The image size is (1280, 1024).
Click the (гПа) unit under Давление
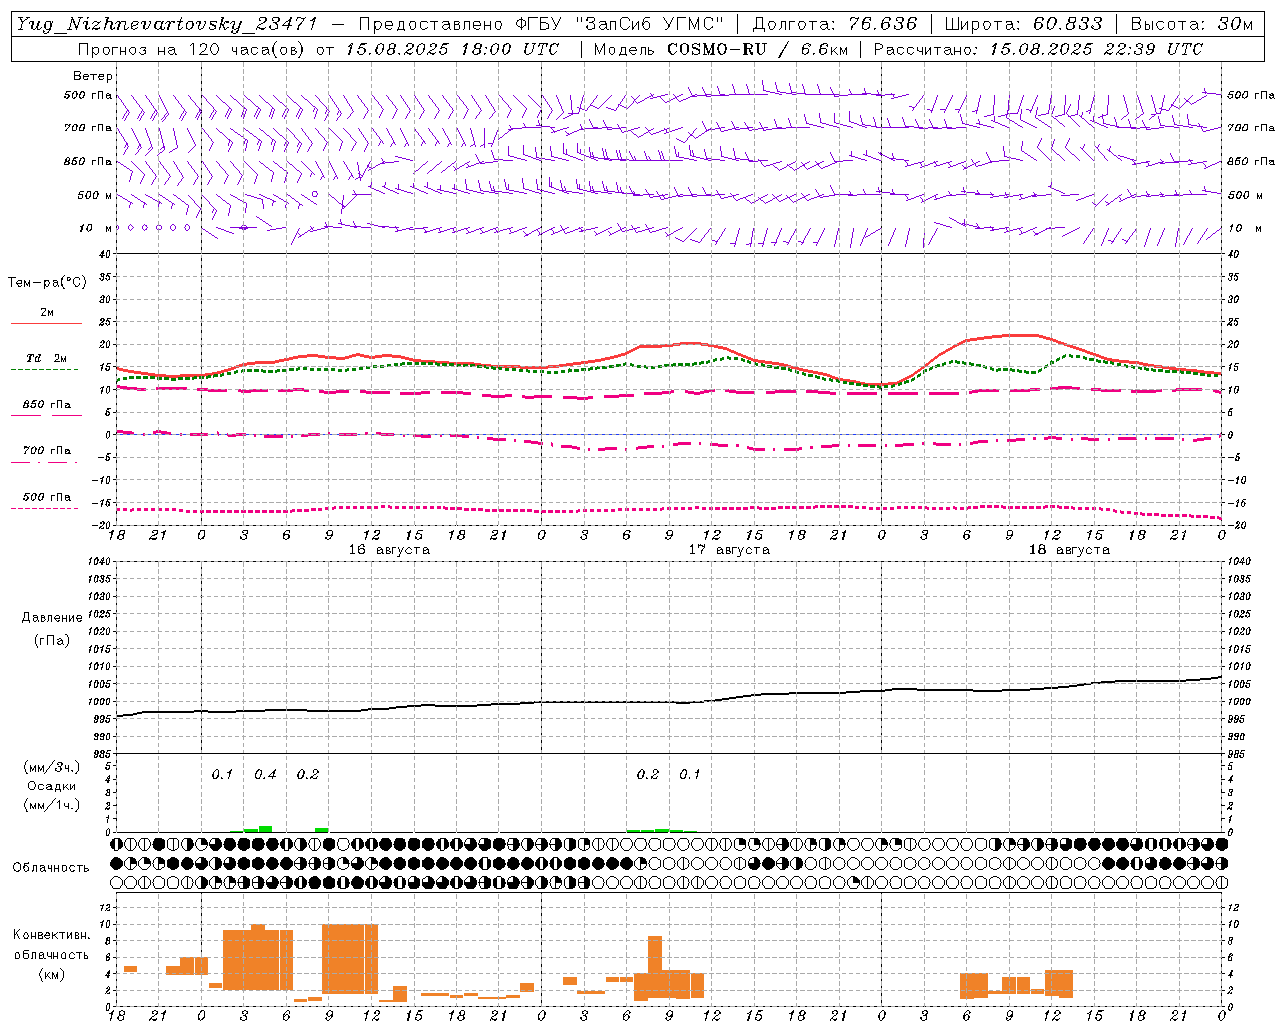52,640
